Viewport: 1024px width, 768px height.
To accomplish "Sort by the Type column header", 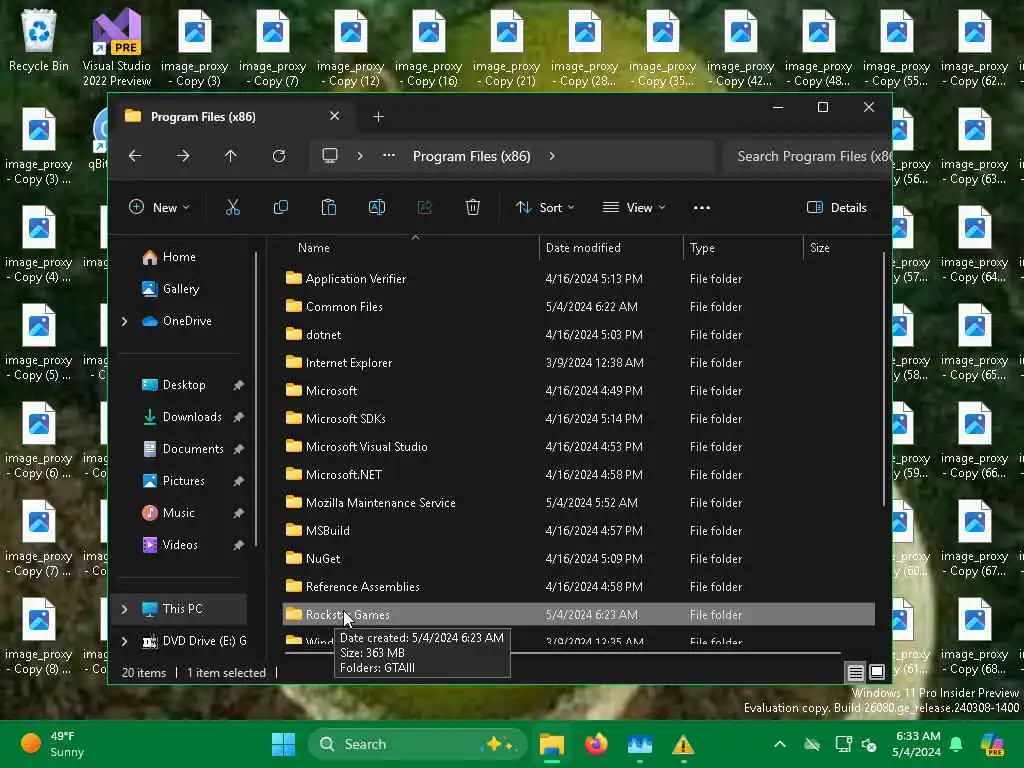I will [702, 248].
